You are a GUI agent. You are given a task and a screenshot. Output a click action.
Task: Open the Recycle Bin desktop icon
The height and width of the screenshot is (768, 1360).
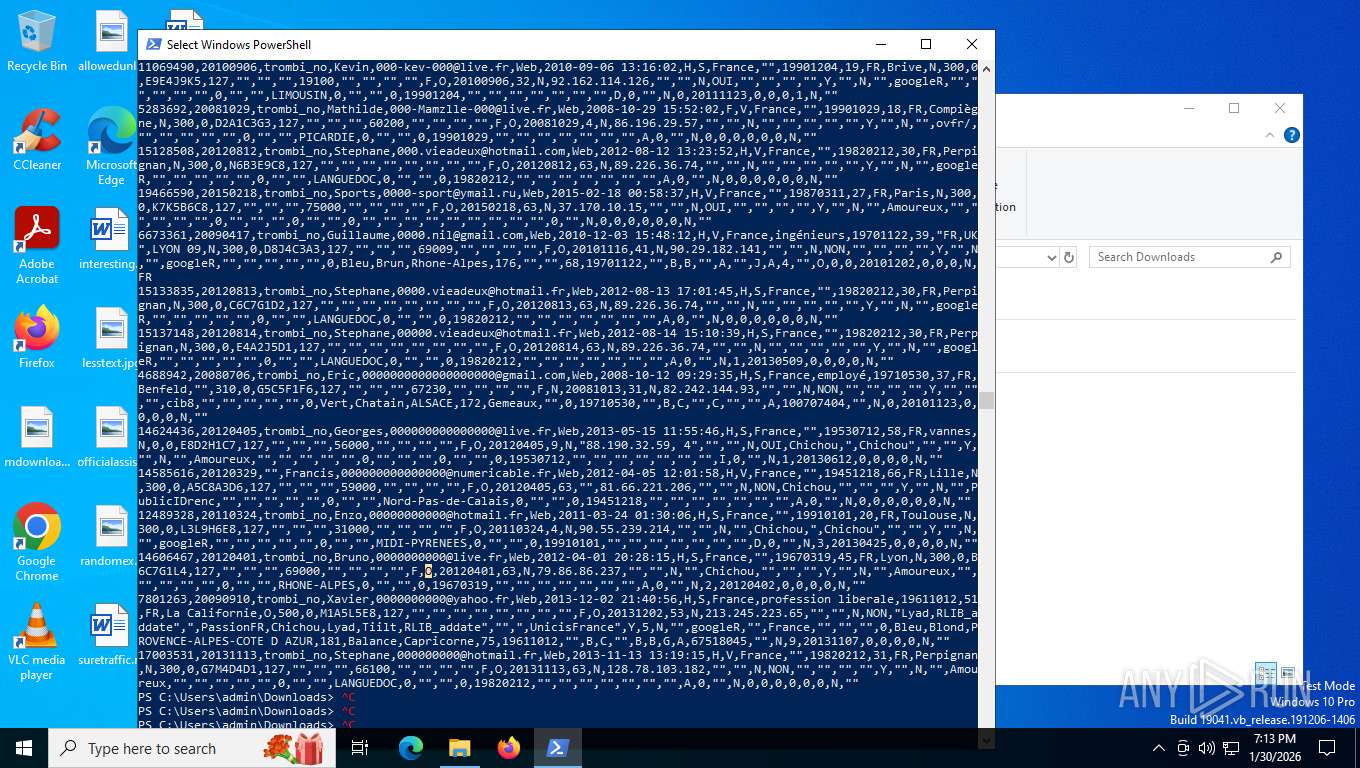[37, 40]
